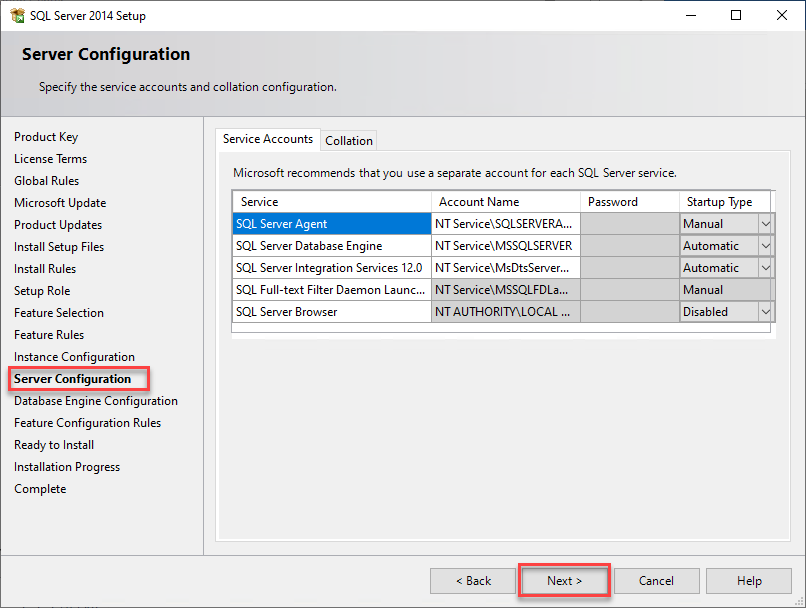
Task: Open Help for this setup page
Action: coord(748,581)
